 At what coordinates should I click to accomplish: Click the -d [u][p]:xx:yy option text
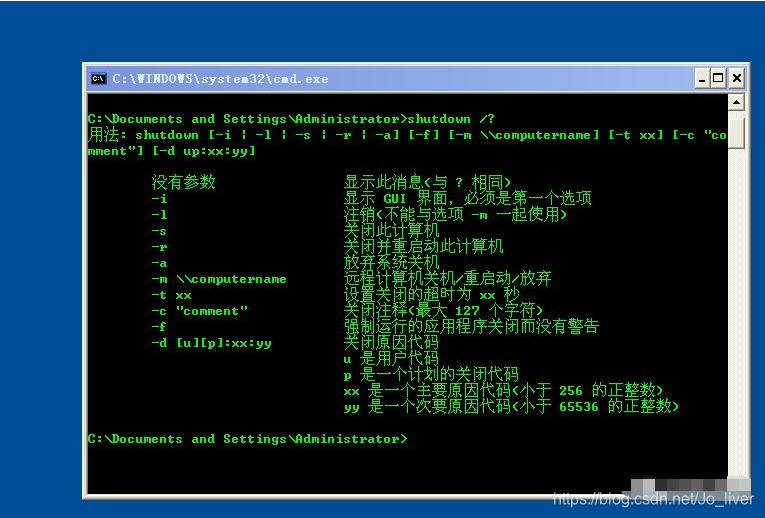[x=211, y=343]
